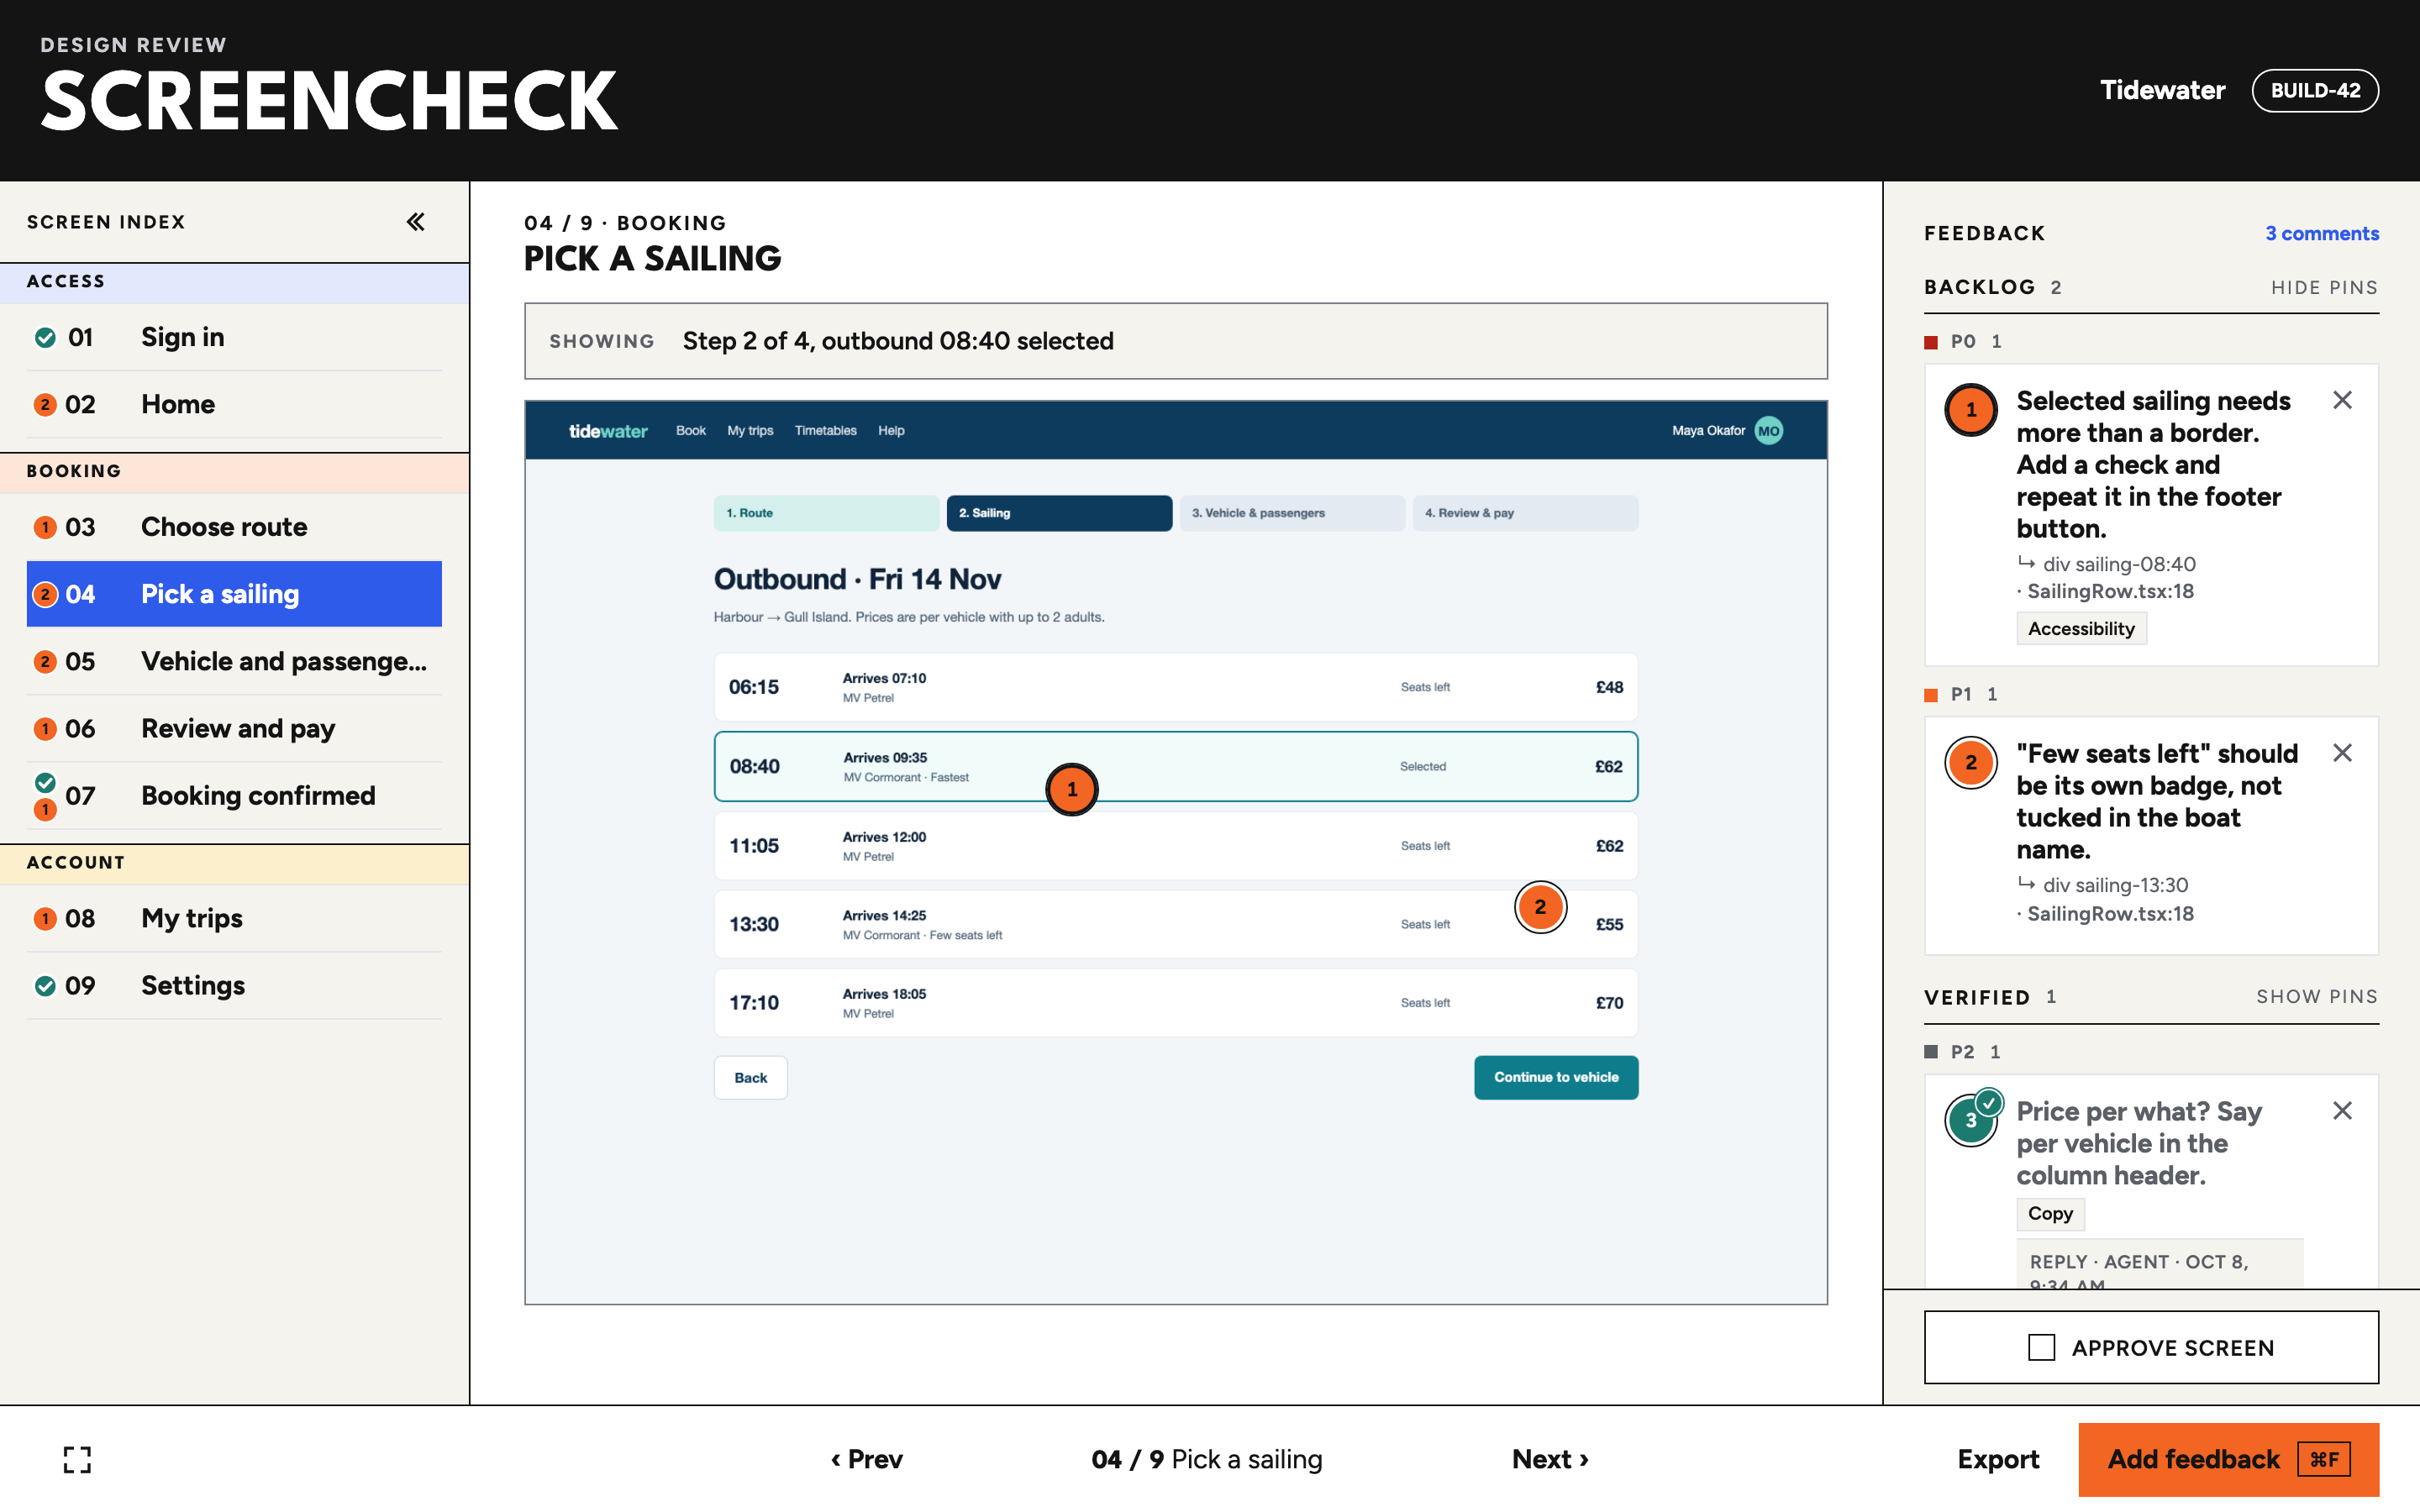Select the '1. Route' step tab
Viewport: 2420px width, 1512px height.
(x=826, y=513)
